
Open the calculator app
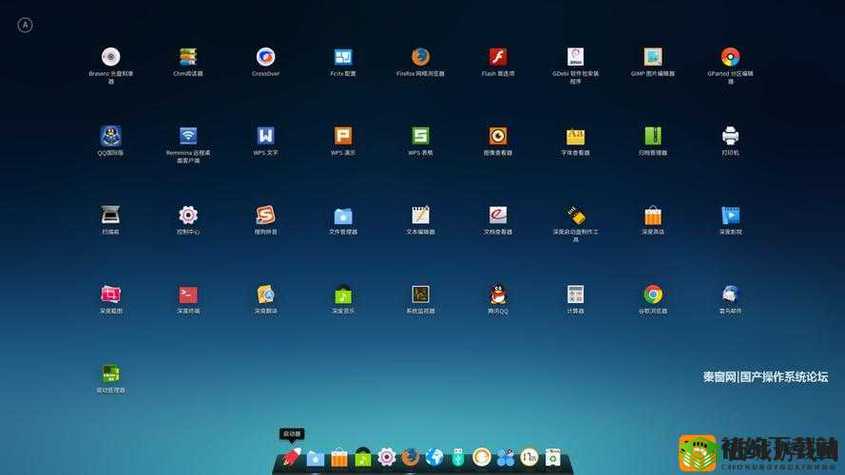point(576,294)
